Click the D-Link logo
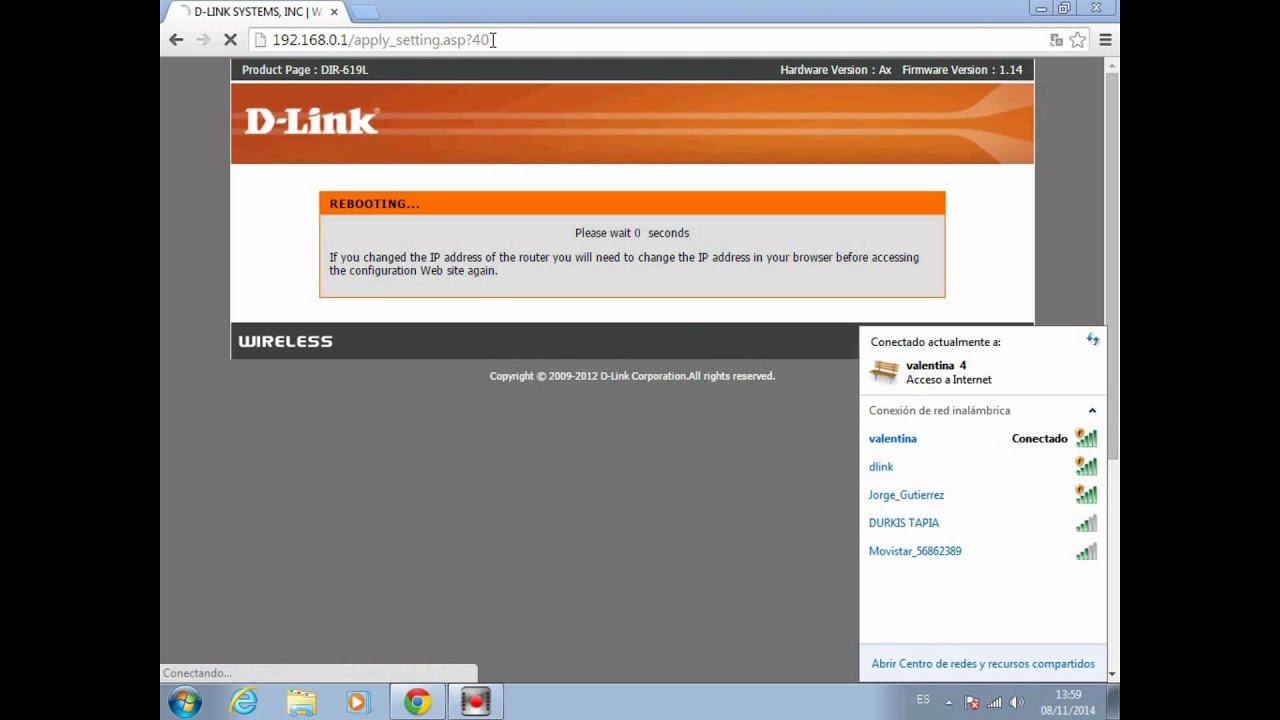 [311, 121]
